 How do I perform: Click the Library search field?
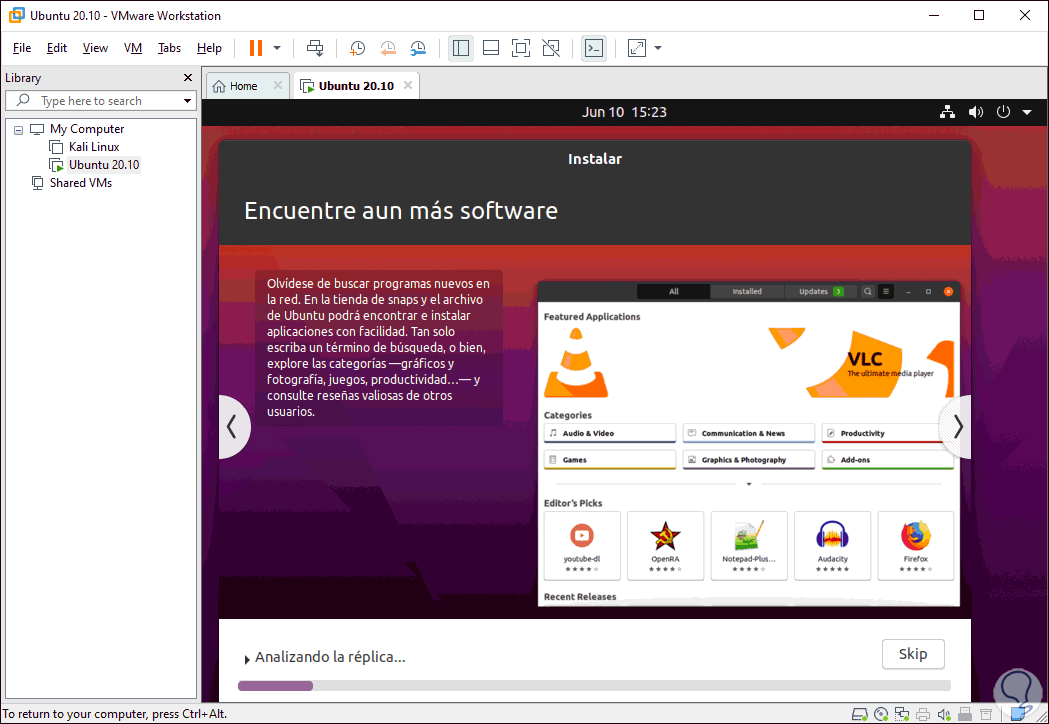[x=100, y=100]
